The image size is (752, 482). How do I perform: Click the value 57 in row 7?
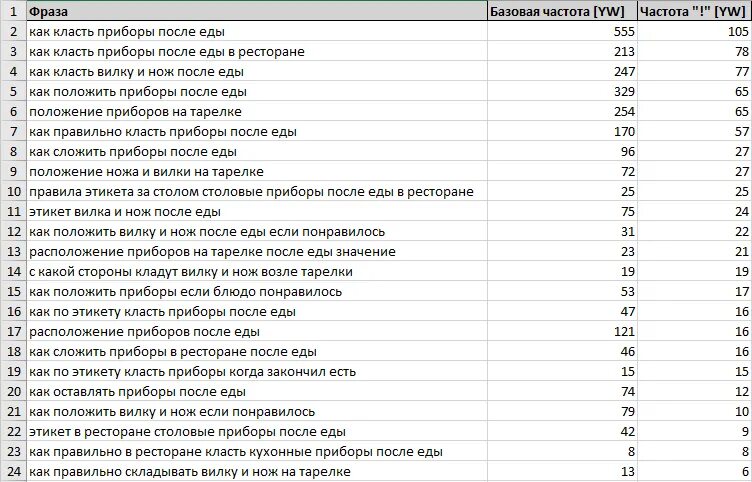(741, 131)
